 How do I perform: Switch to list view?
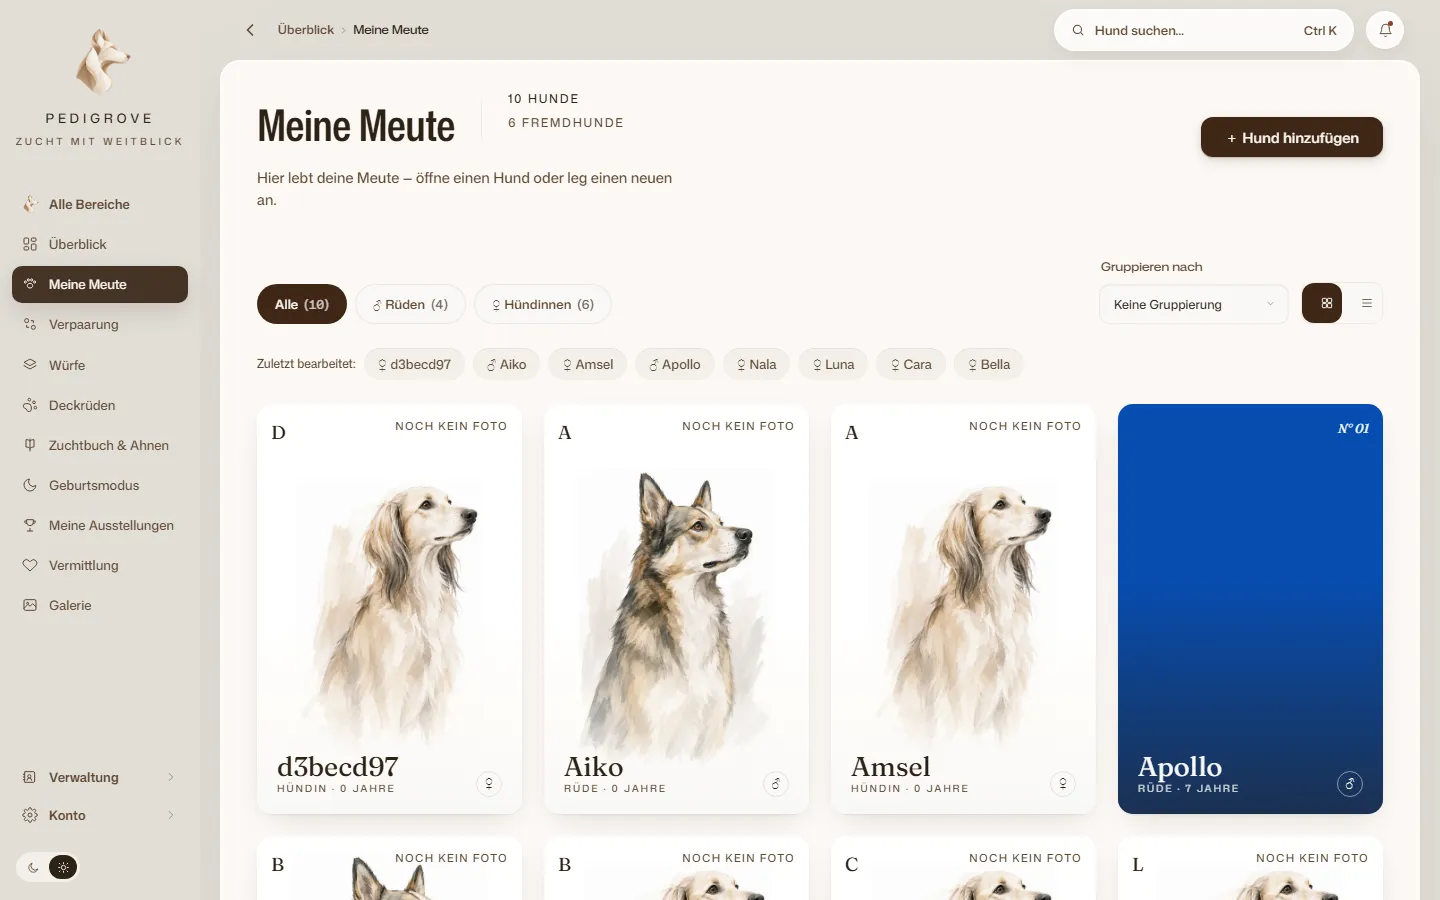(x=1366, y=304)
